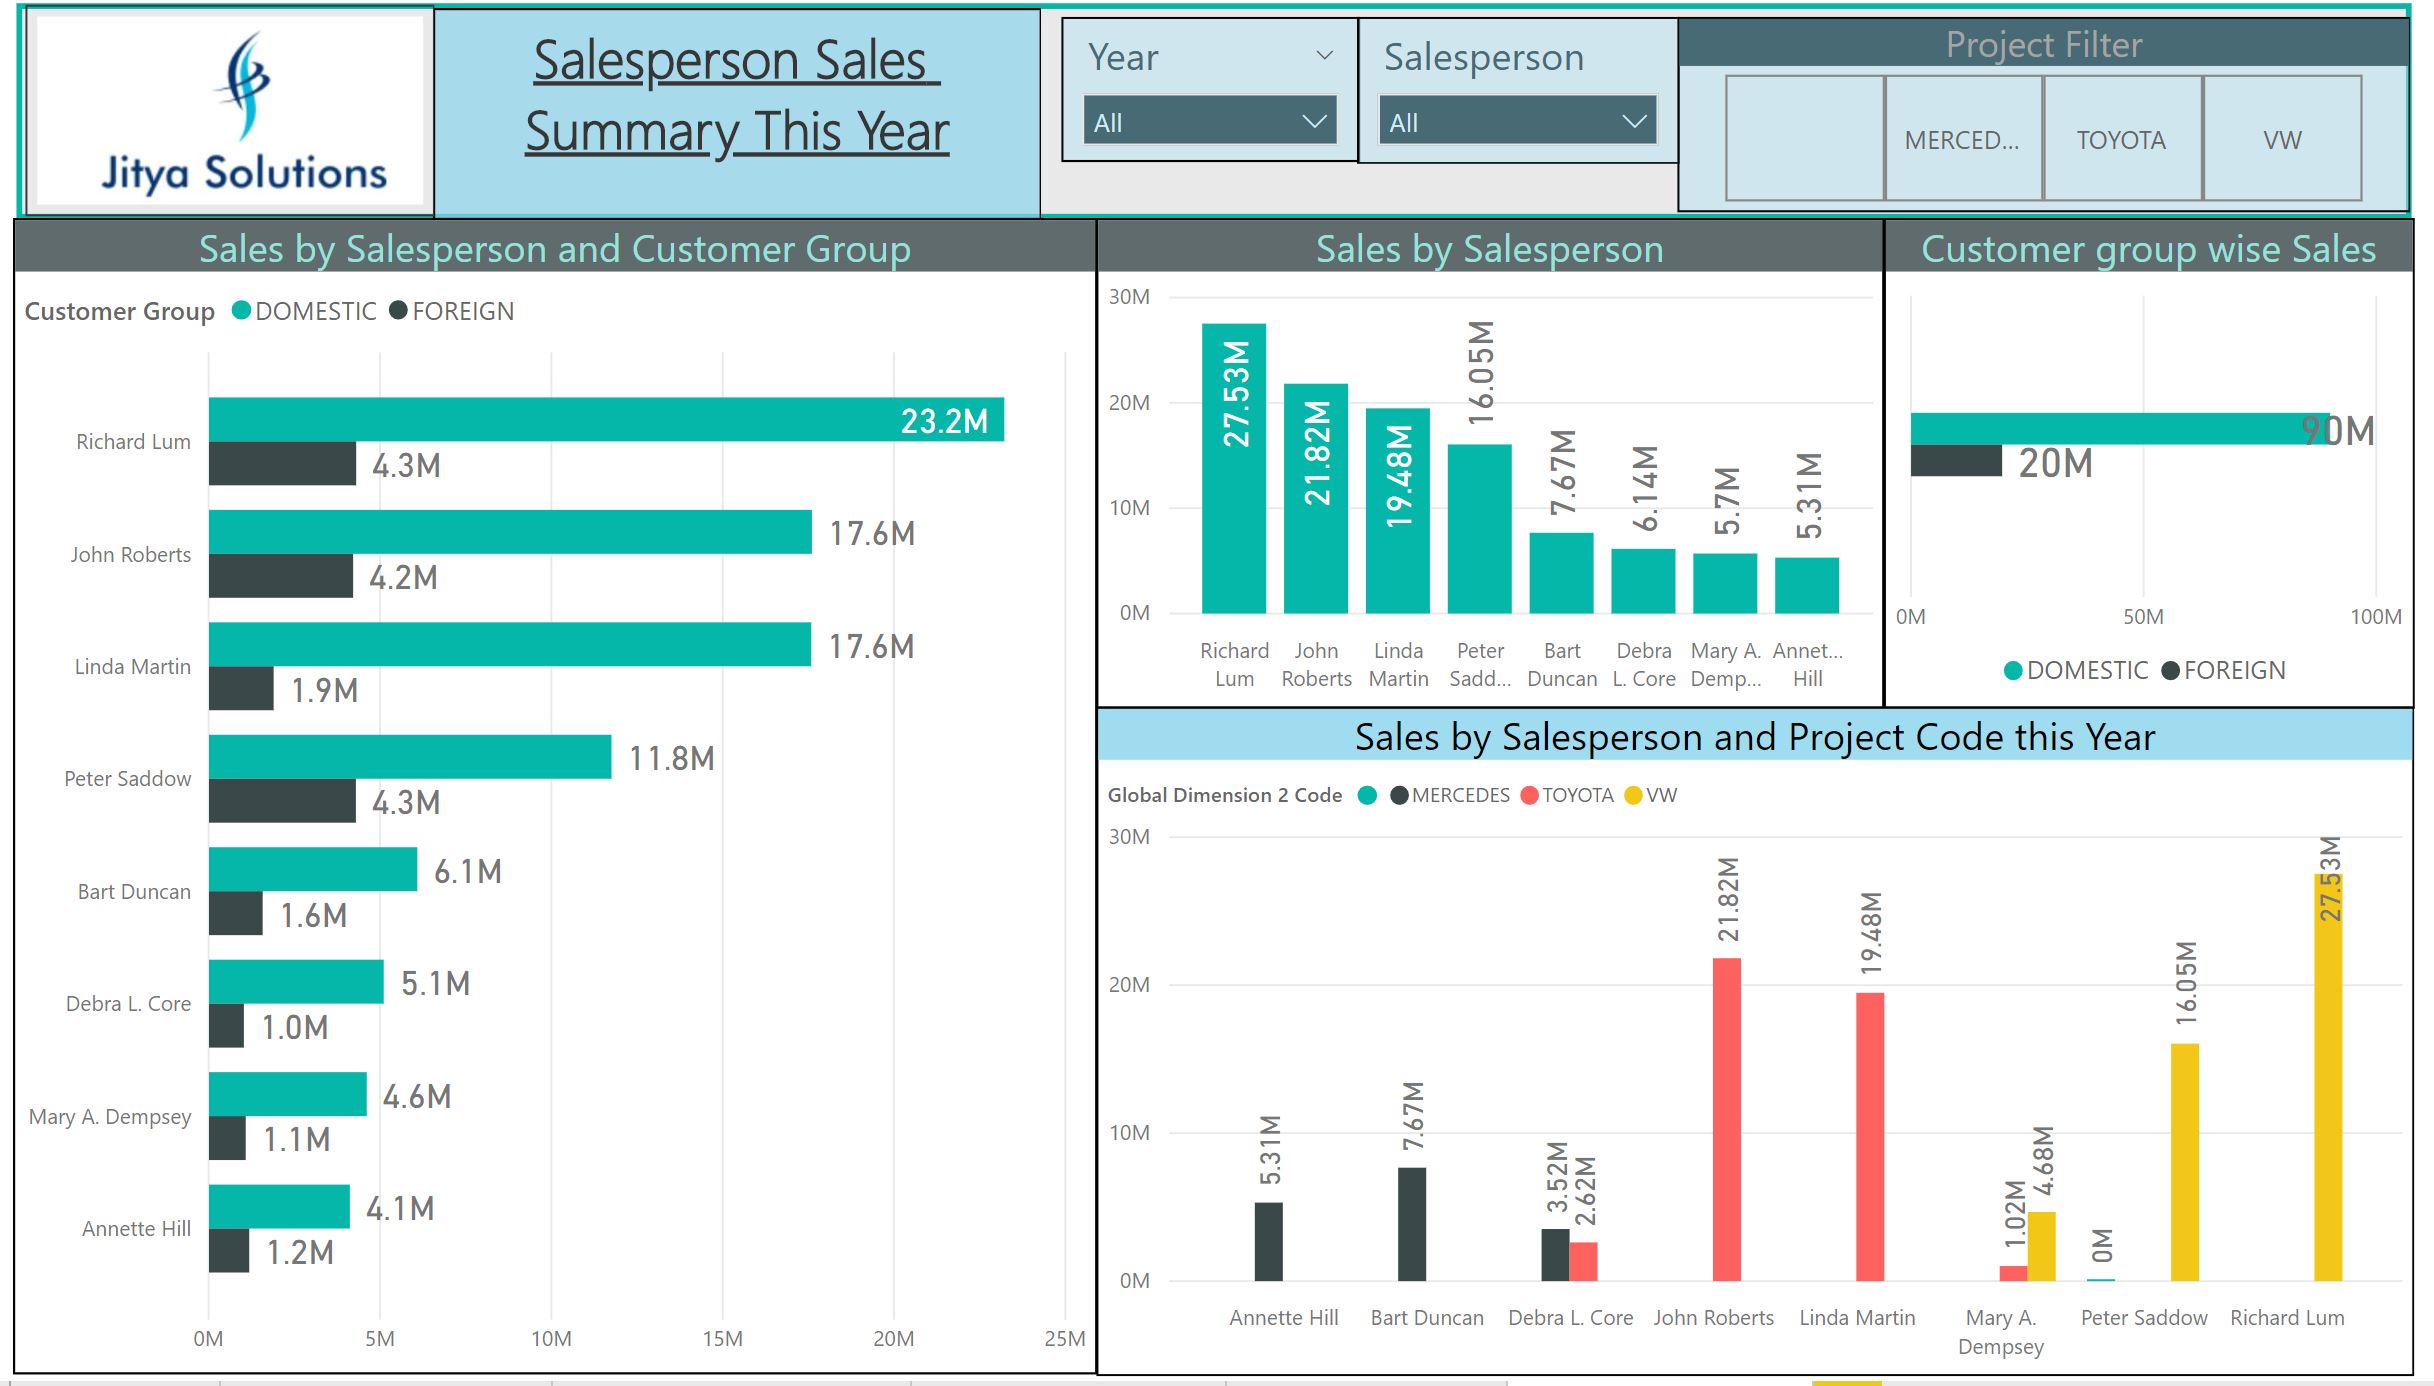Click the VW legend marker in project chart
This screenshot has width=2434, height=1386.
1634,795
